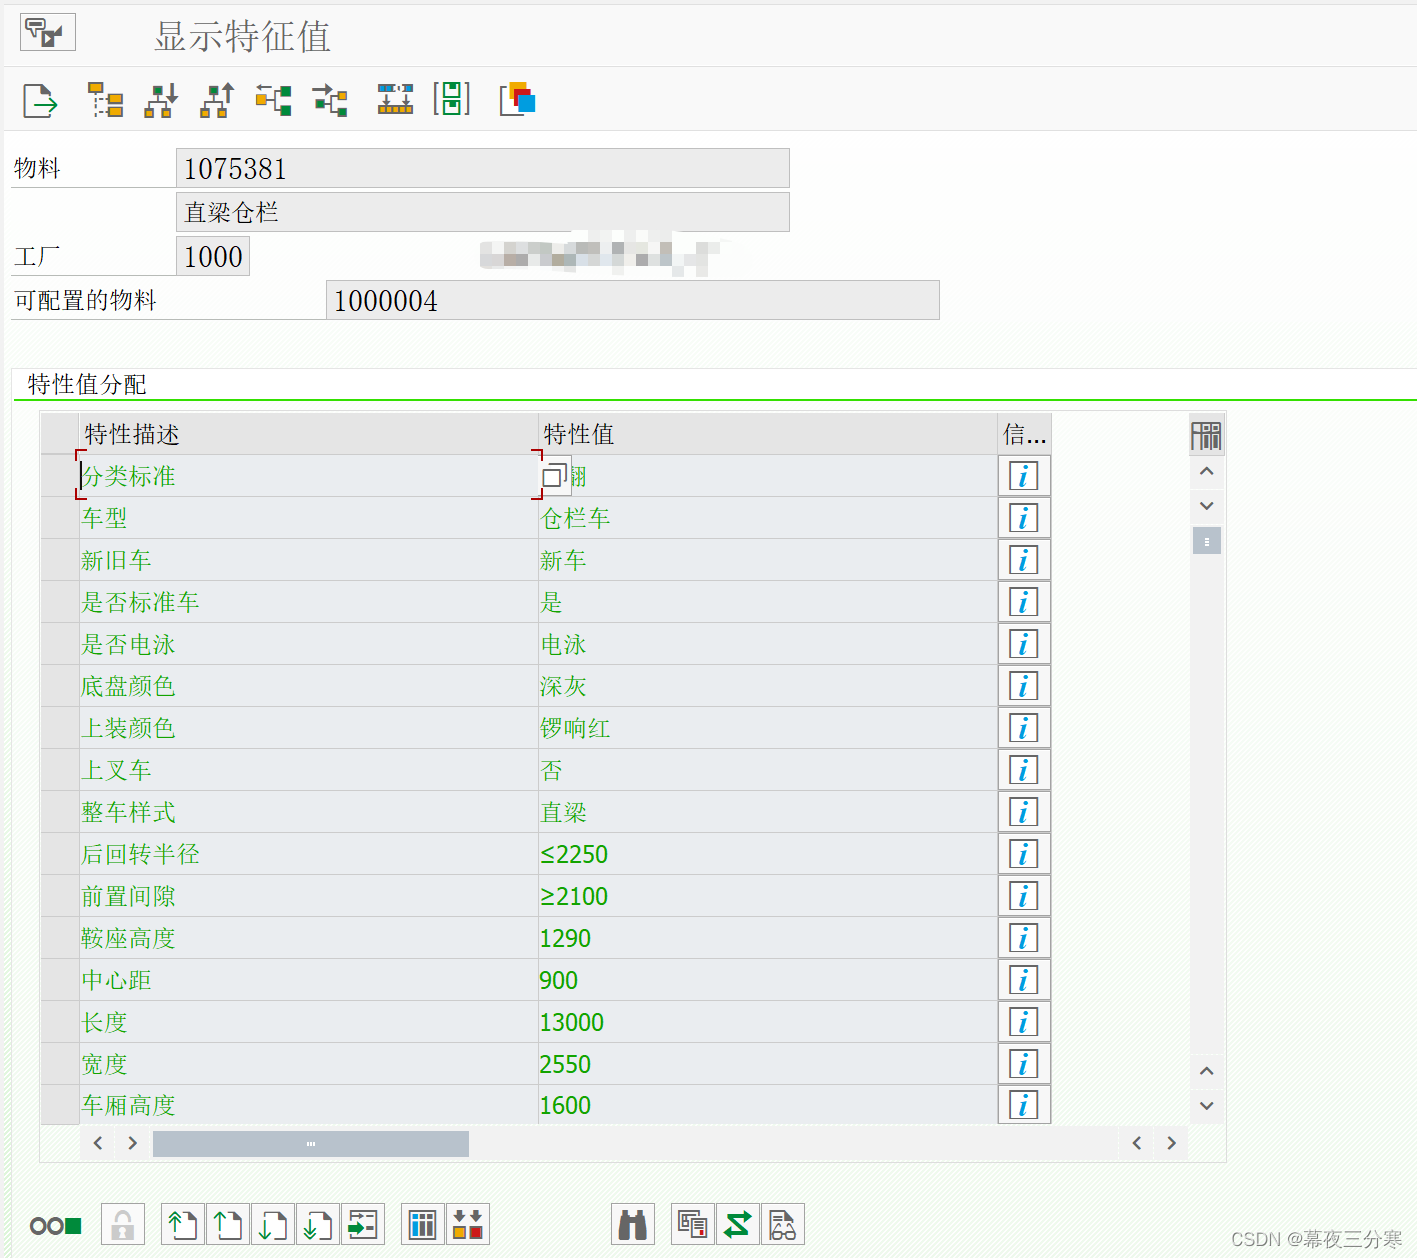Open info for the 上叉车 row
Image resolution: width=1417 pixels, height=1258 pixels.
tap(1023, 770)
